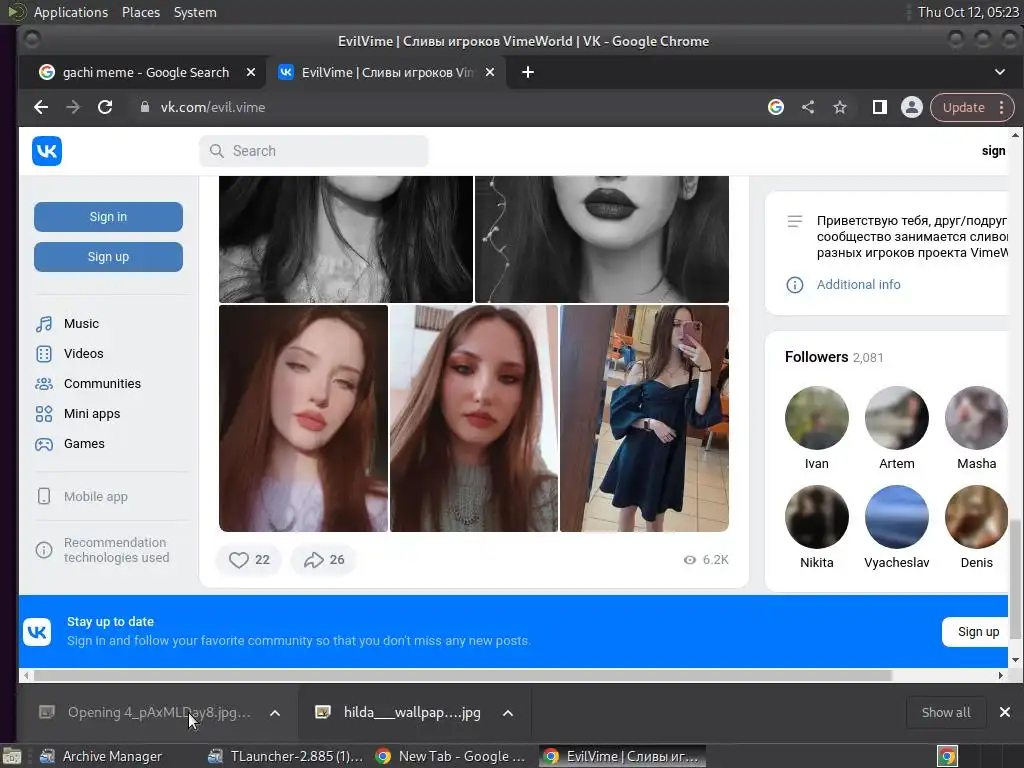Open the Places menu

point(140,12)
